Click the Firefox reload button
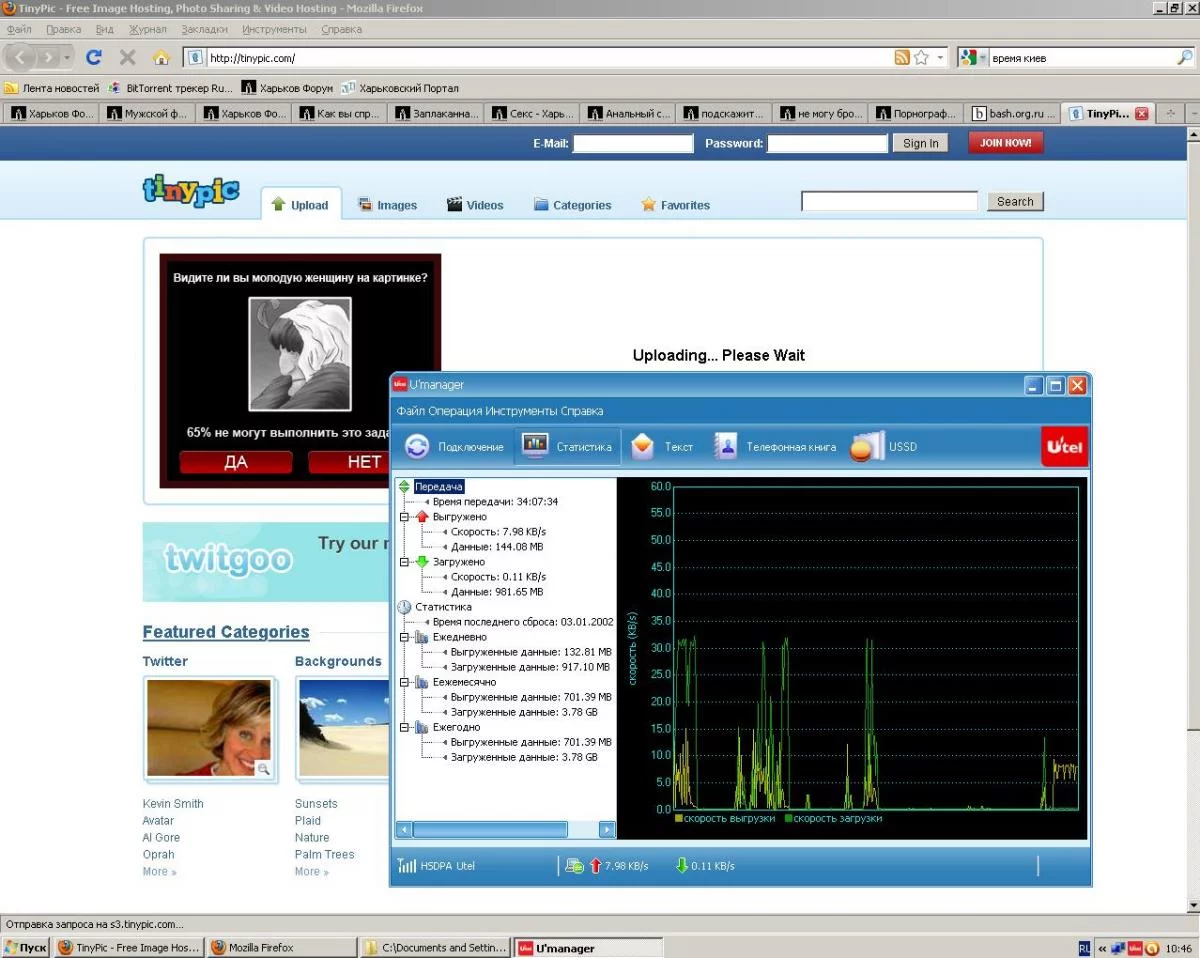Screen dimensions: 1200x958 pos(94,58)
